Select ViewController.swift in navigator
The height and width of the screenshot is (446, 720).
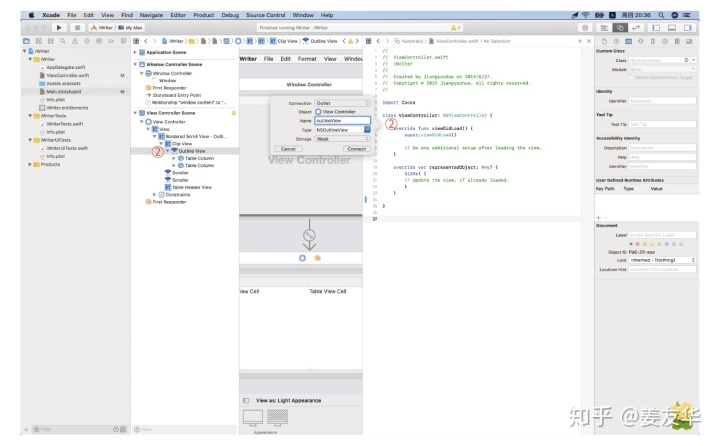tap(68, 75)
